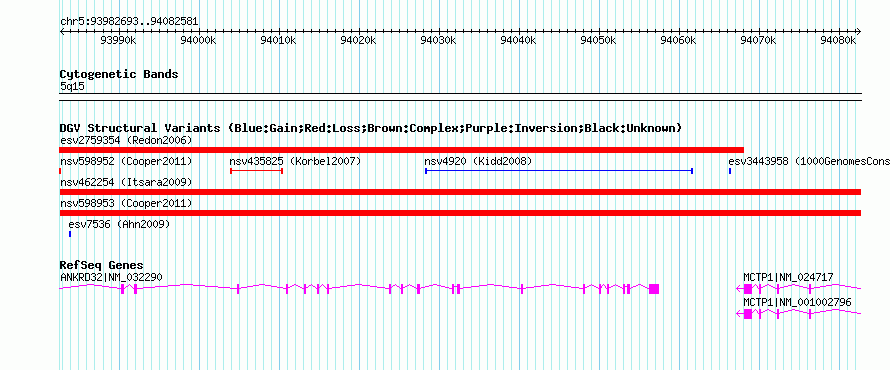890x370 pixels.
Task: Click the nsv4920 Kidd2008 blue gain segment
Action: (x=559, y=170)
